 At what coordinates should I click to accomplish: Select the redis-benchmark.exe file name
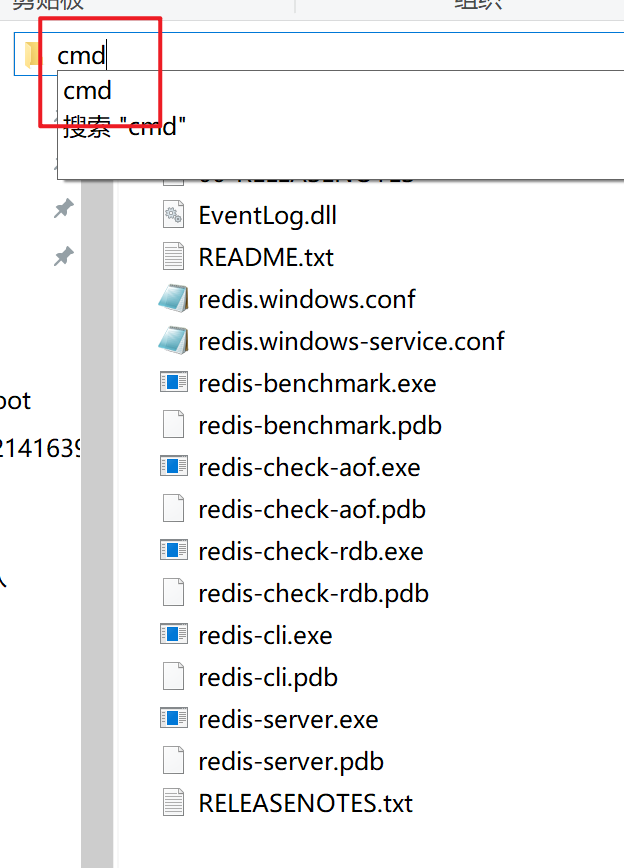317,384
